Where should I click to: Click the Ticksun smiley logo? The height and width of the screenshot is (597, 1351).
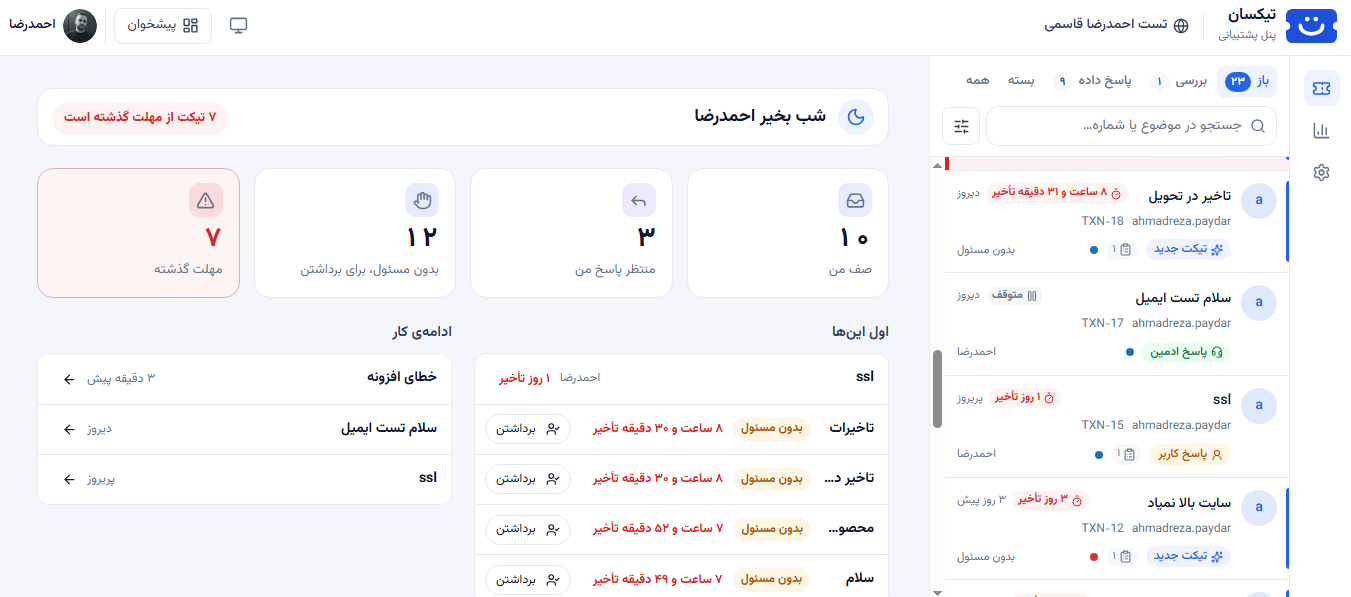tap(1310, 26)
